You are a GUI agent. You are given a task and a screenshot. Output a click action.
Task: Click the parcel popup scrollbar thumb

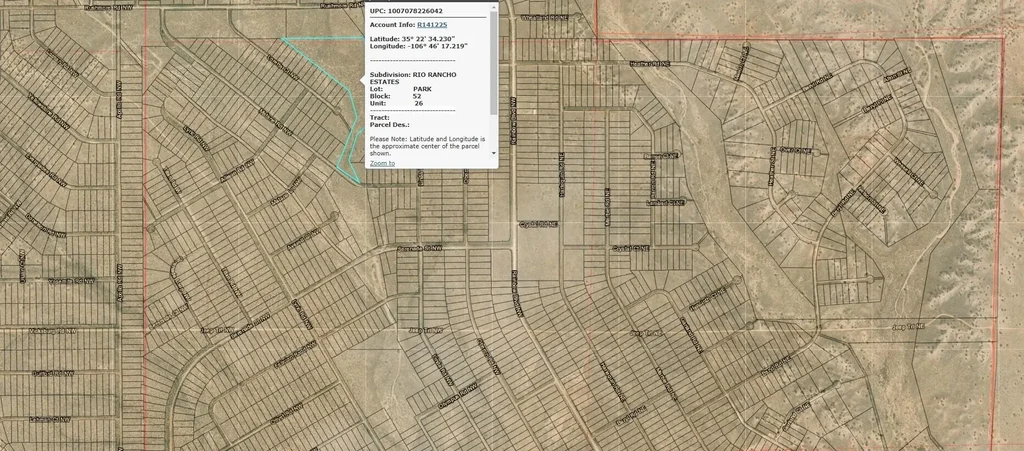493,60
